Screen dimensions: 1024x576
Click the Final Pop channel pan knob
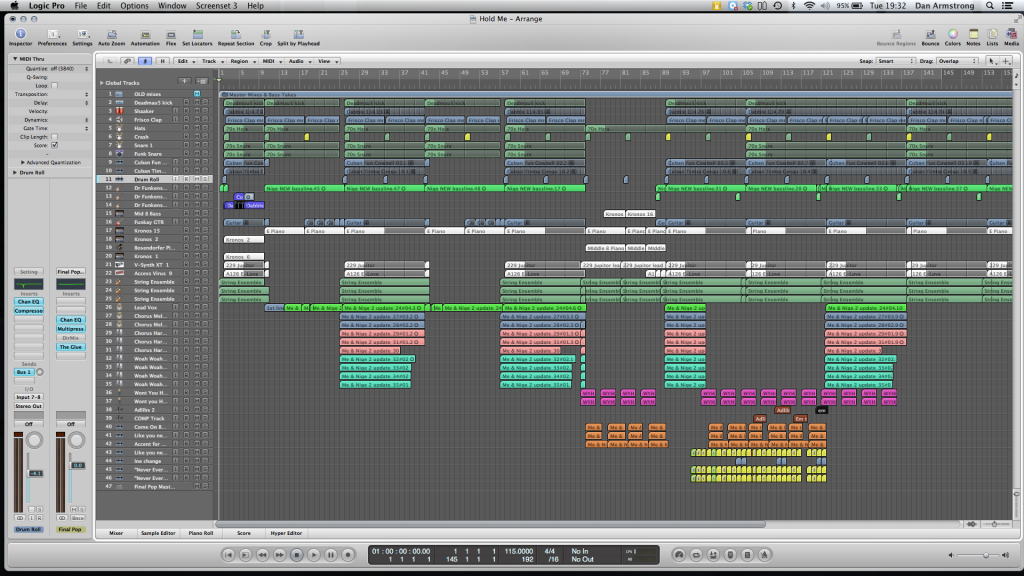(76, 441)
